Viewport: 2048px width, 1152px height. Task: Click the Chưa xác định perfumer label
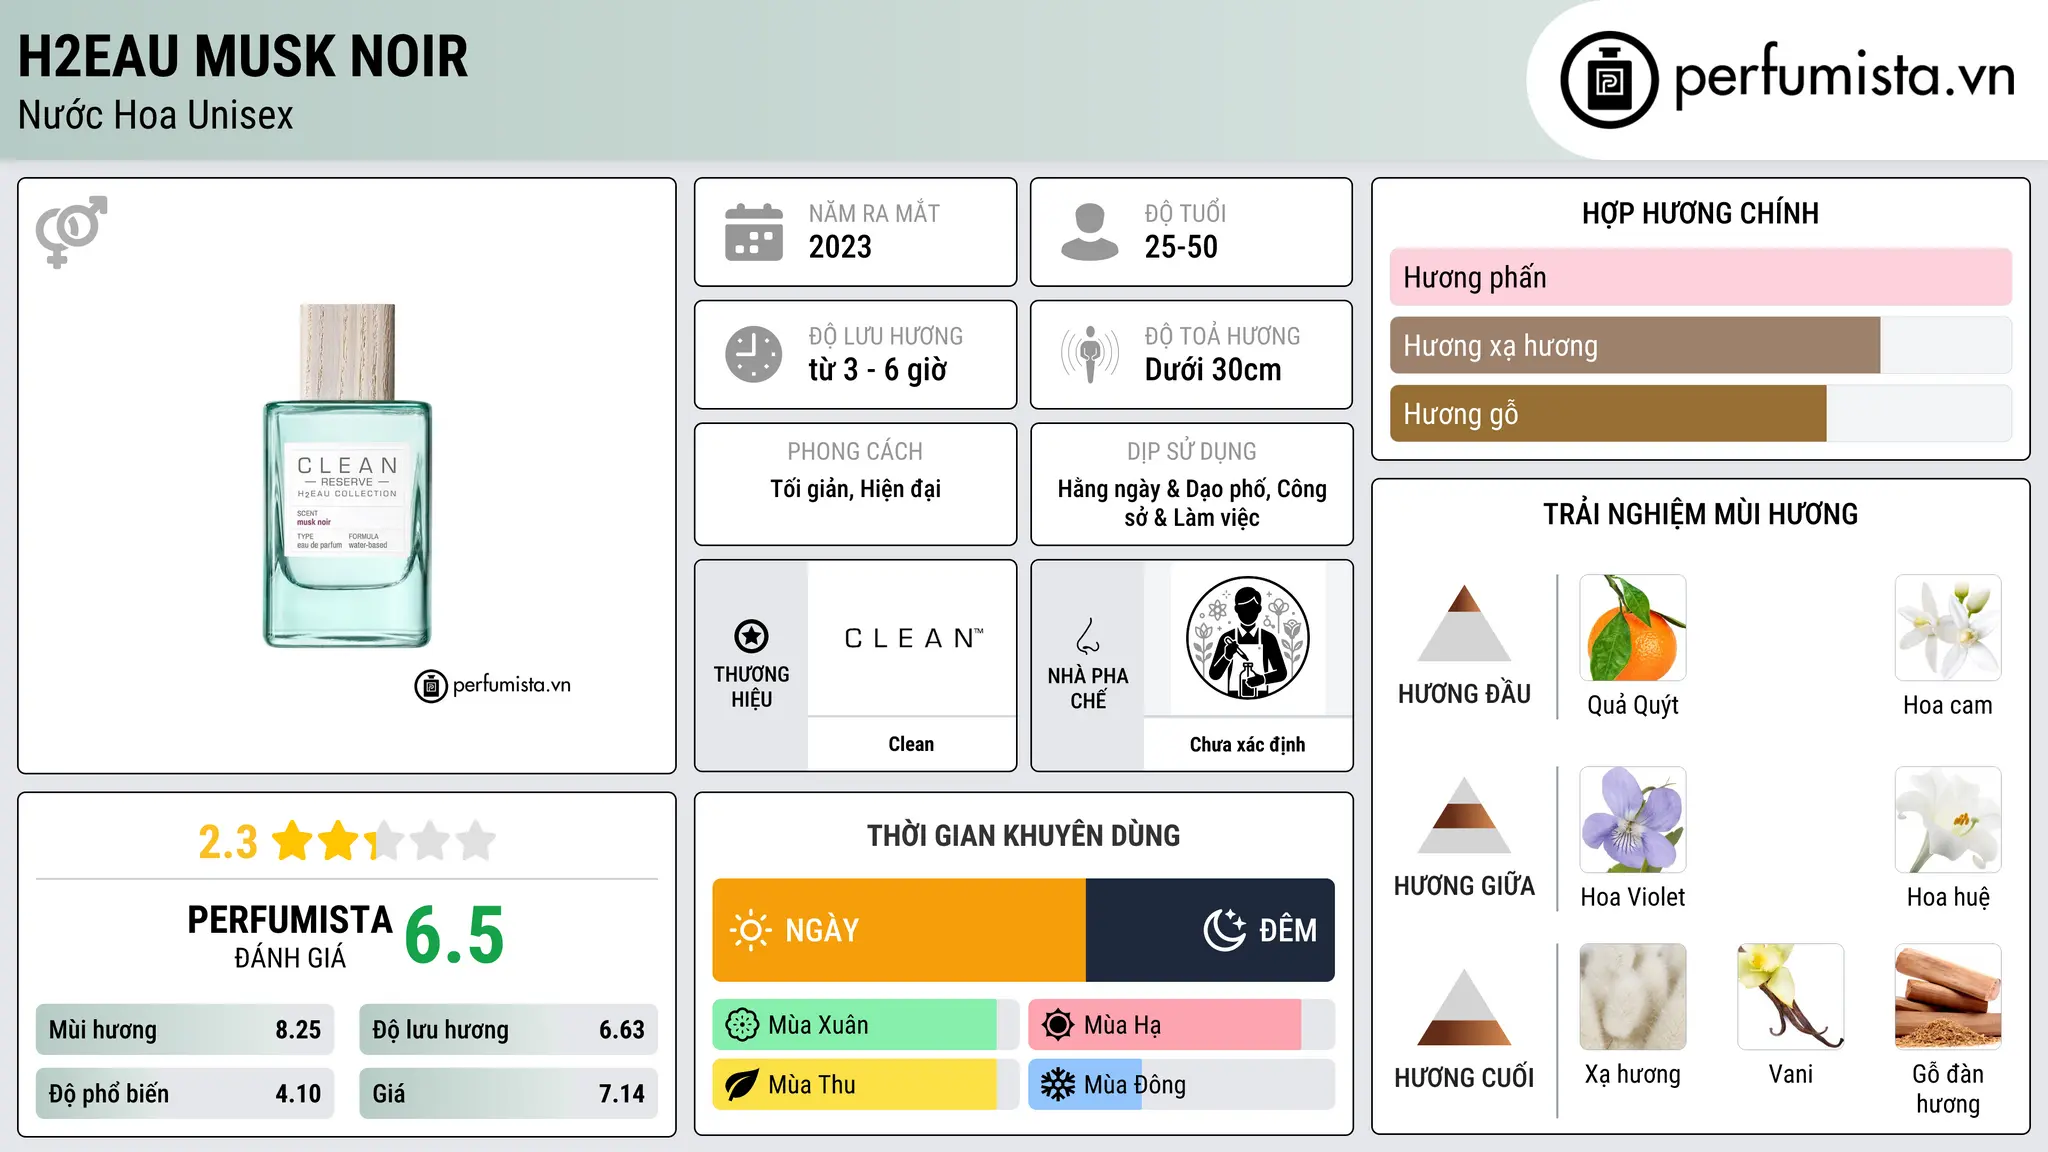(x=1247, y=744)
